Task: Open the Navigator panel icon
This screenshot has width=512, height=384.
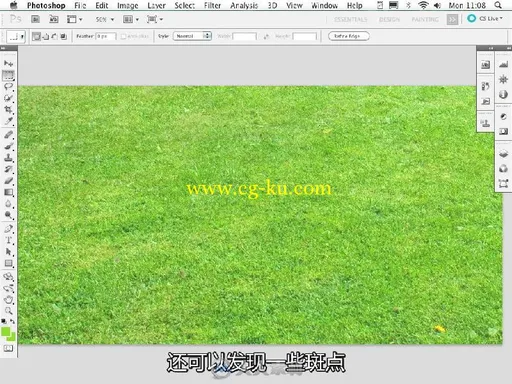Action: 503,80
